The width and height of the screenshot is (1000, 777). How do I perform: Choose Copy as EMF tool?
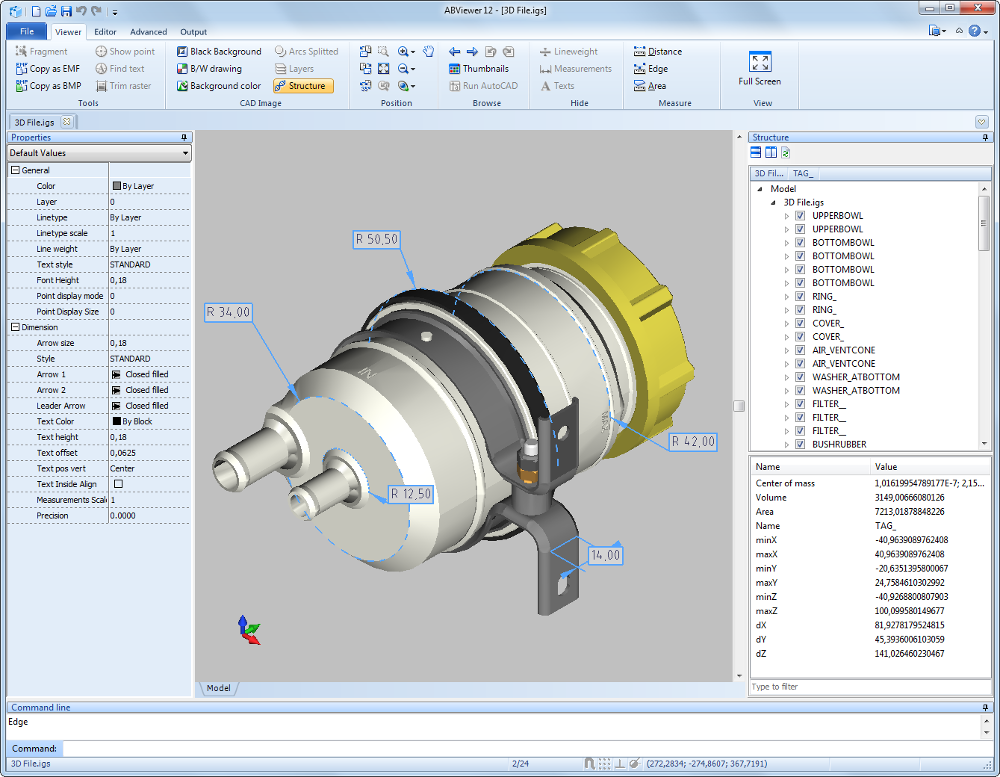(x=48, y=69)
